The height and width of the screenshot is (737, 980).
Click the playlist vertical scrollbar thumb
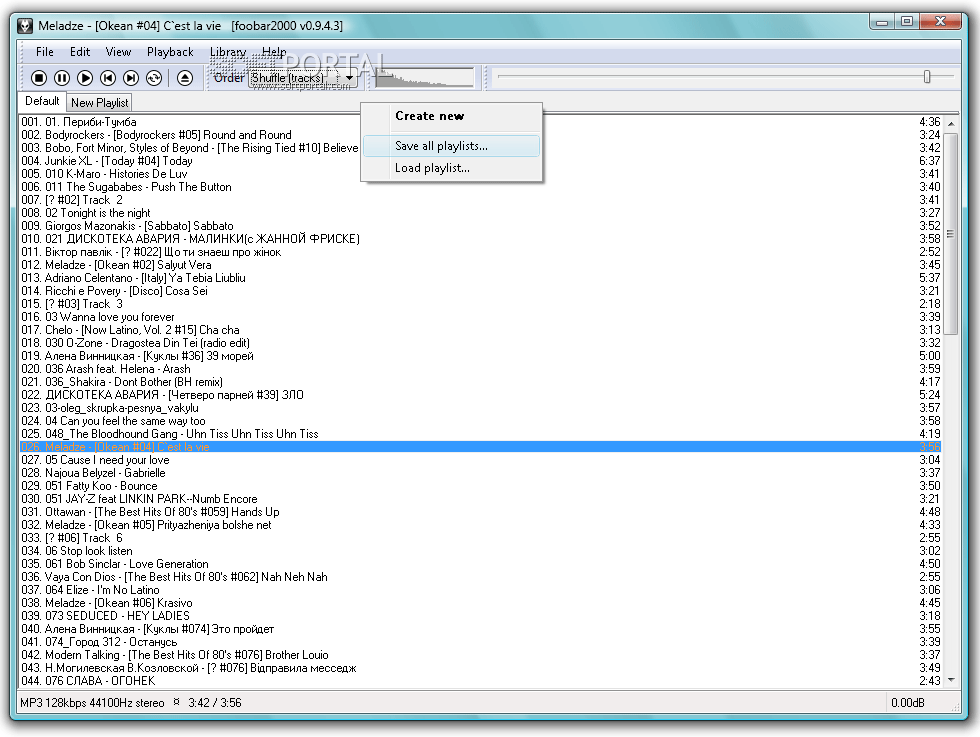(x=951, y=234)
